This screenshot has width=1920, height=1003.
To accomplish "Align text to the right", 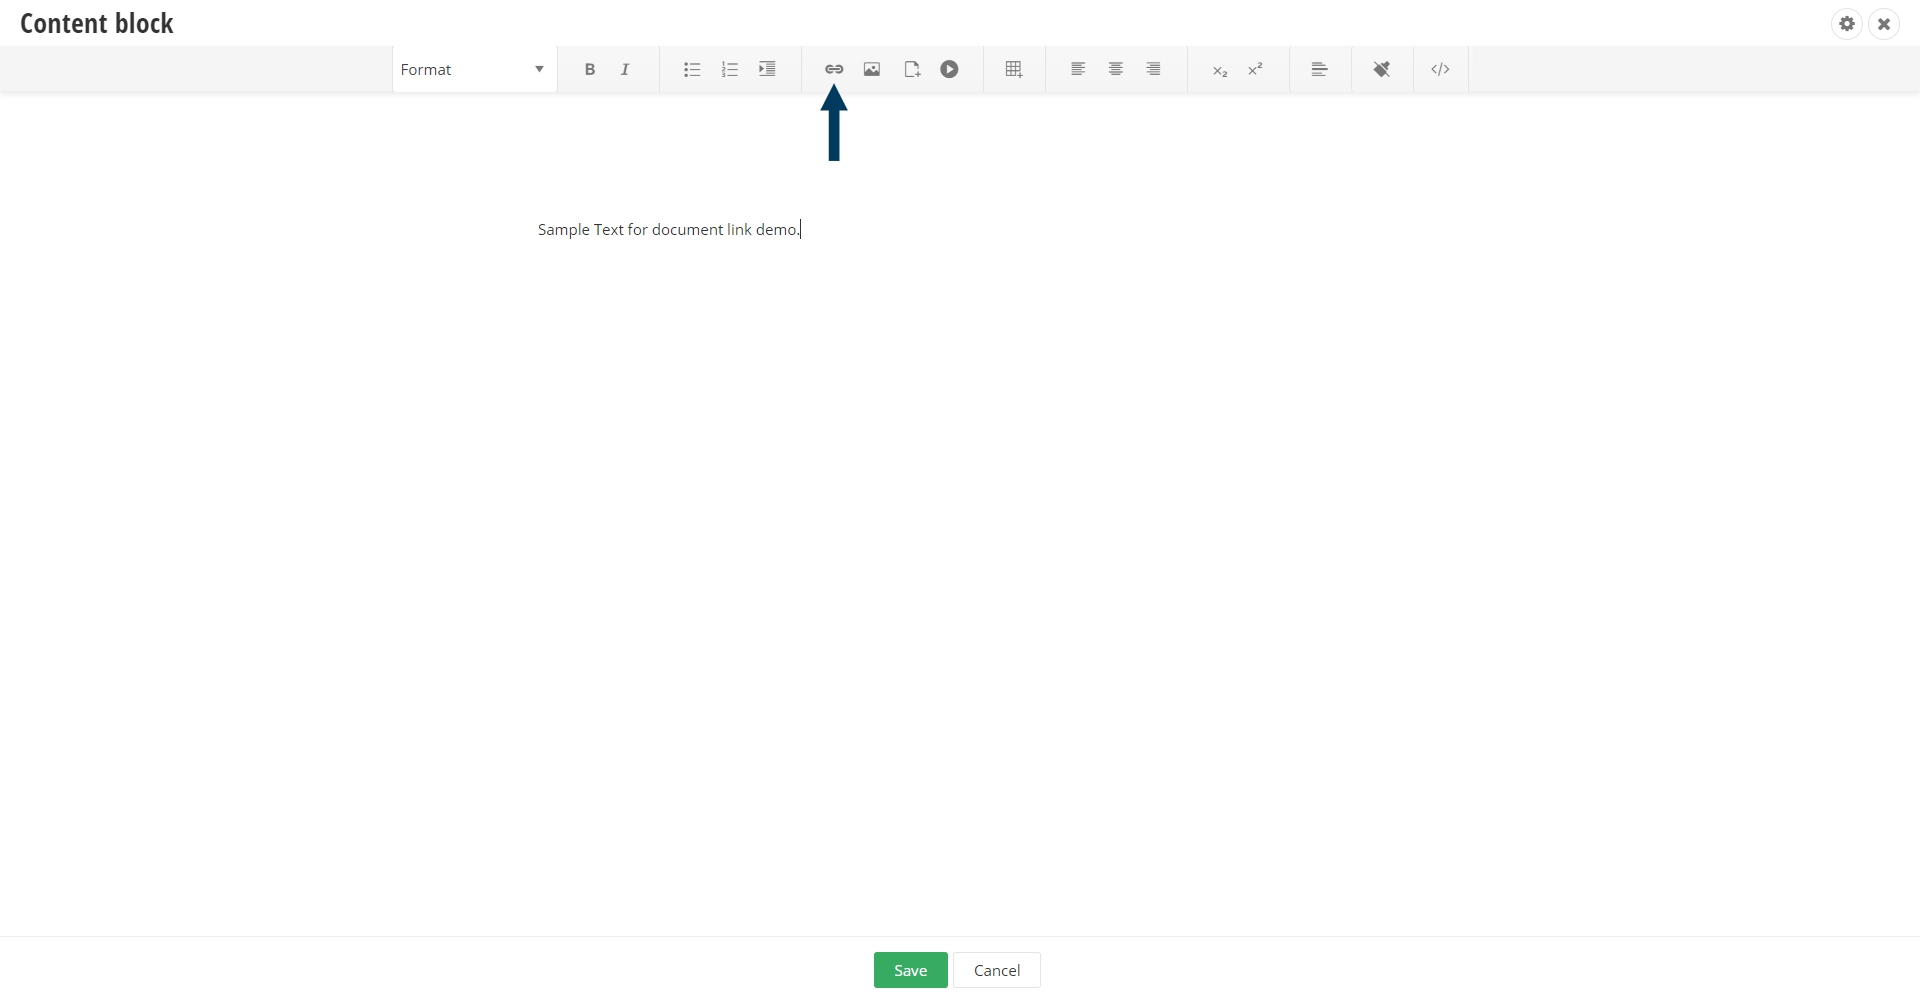I will (x=1154, y=69).
